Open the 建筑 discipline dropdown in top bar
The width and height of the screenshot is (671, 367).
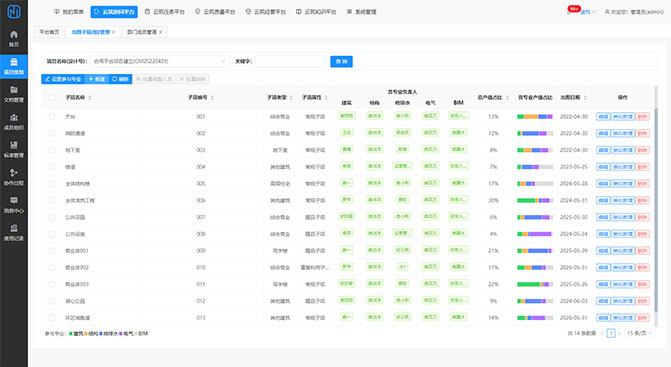click(588, 12)
